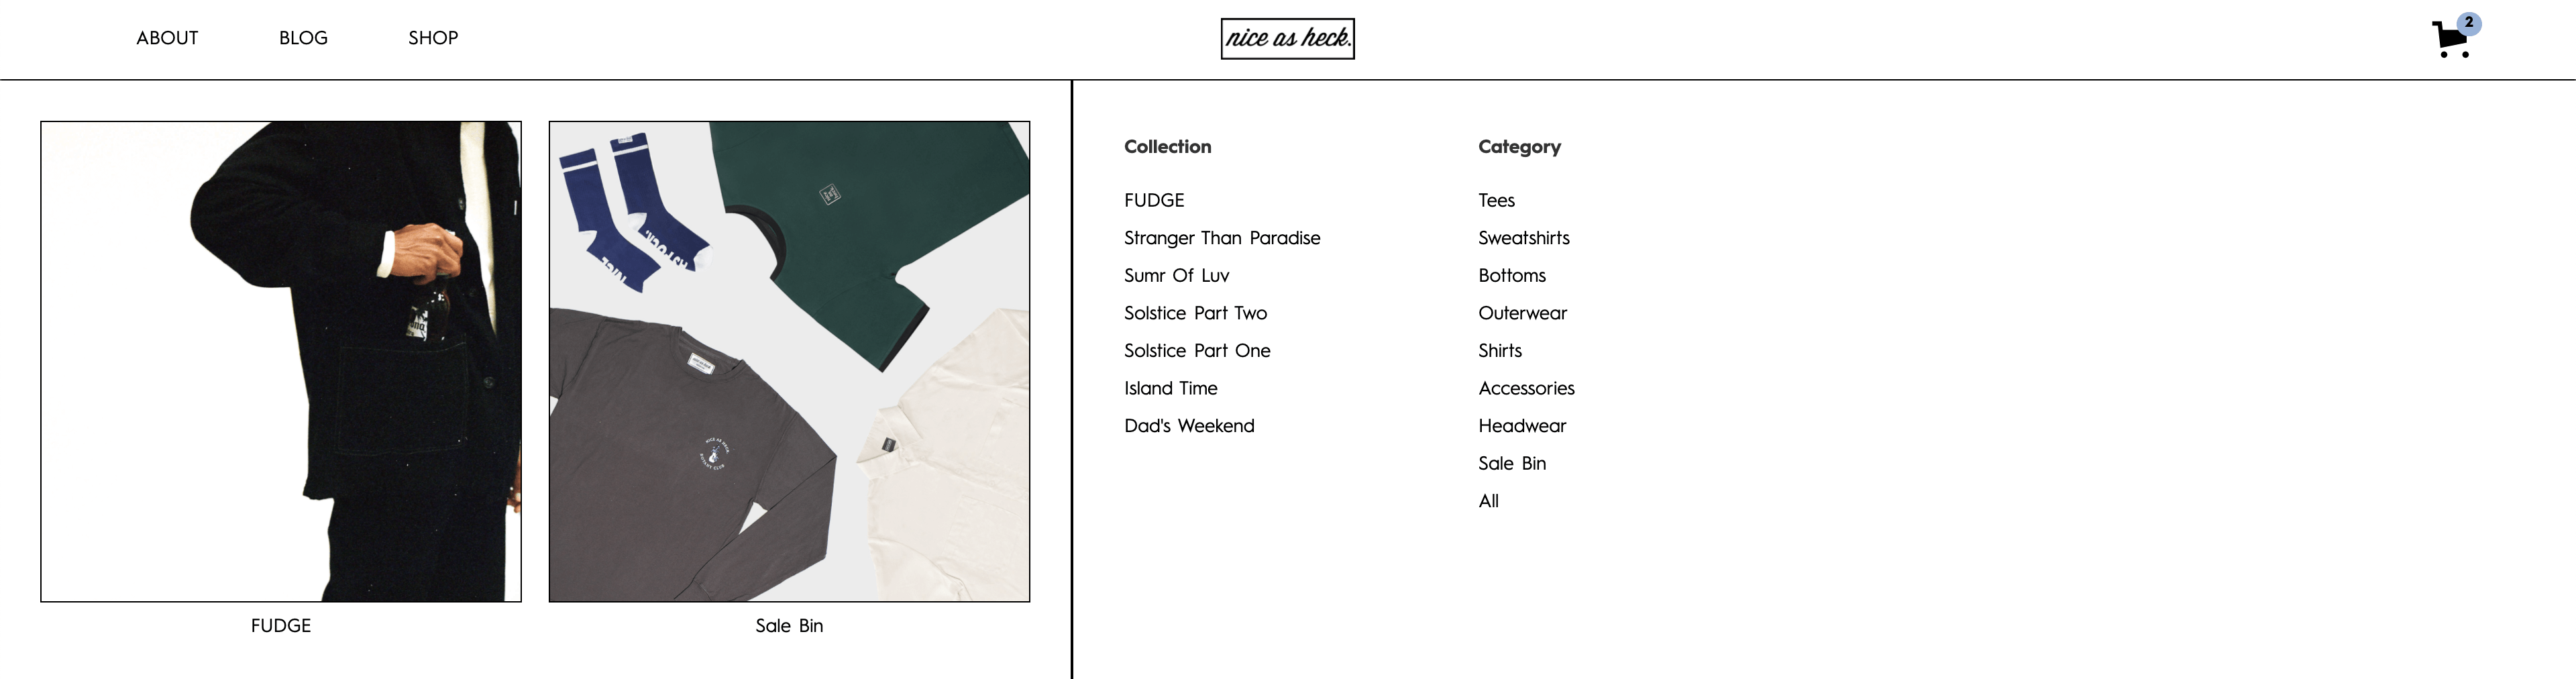Open Stranger Than Paradise collection
The width and height of the screenshot is (2576, 679).
tap(1222, 238)
